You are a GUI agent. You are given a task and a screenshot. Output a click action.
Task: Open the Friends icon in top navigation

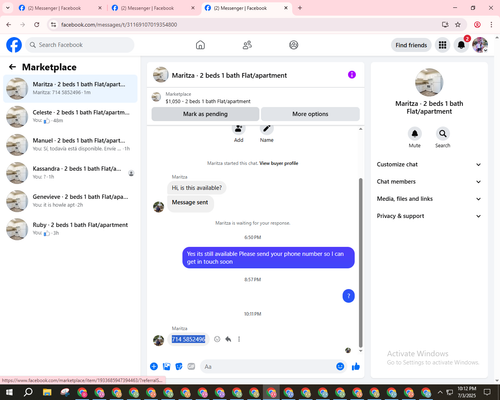(247, 45)
